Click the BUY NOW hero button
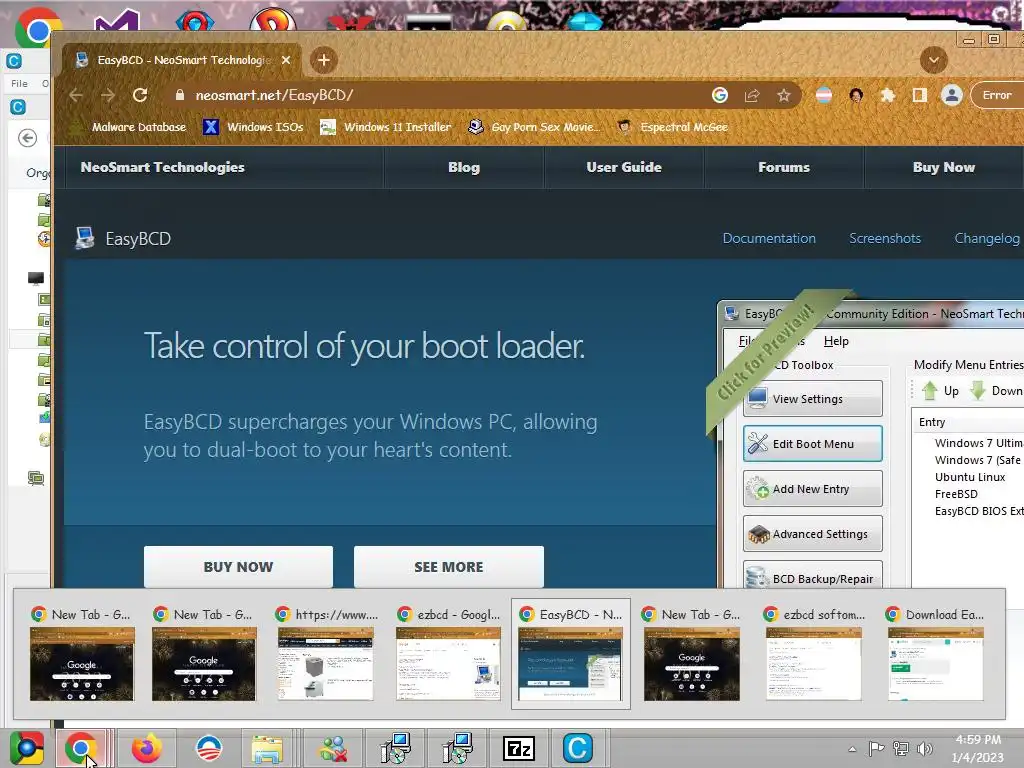Viewport: 1024px width, 768px height. 238,567
